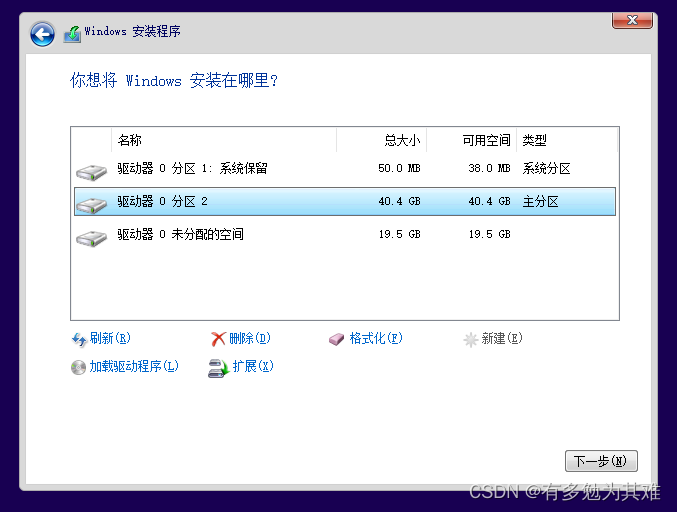The image size is (677, 512).
Task: Extend partition via 扩展(X) link
Action: click(x=253, y=367)
